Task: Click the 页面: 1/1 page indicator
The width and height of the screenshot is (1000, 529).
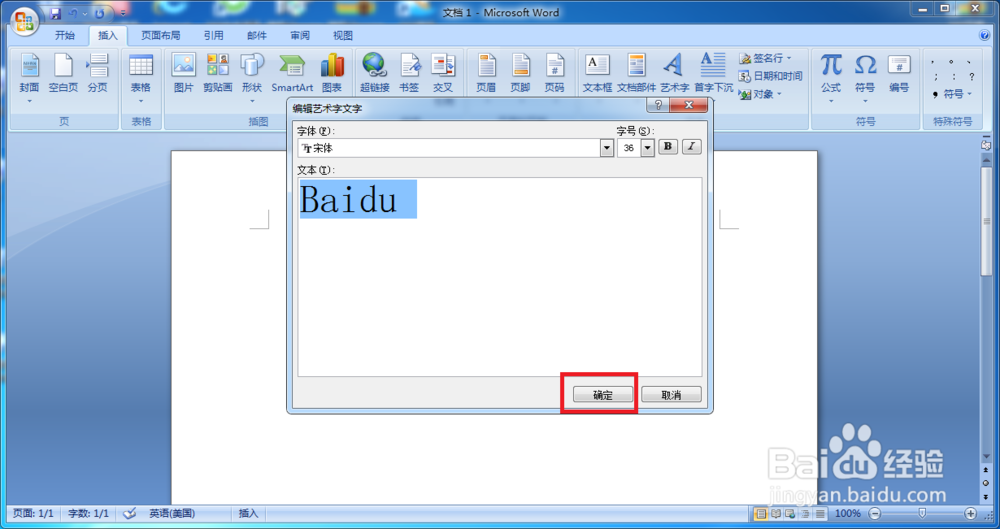Action: (33, 513)
